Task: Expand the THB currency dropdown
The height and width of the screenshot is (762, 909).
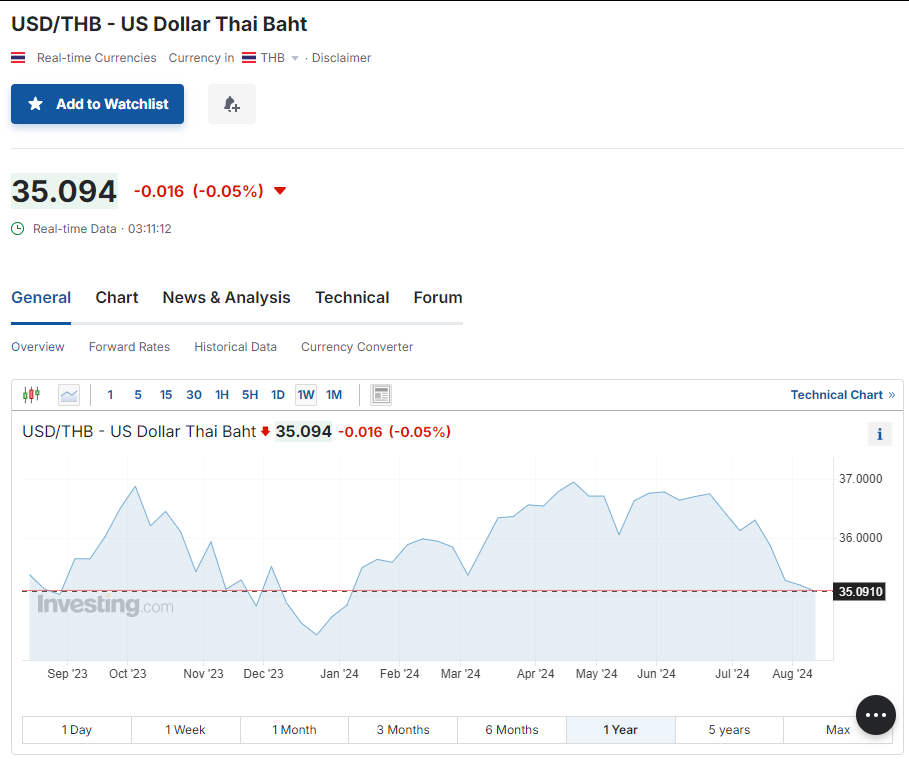Action: pos(294,58)
